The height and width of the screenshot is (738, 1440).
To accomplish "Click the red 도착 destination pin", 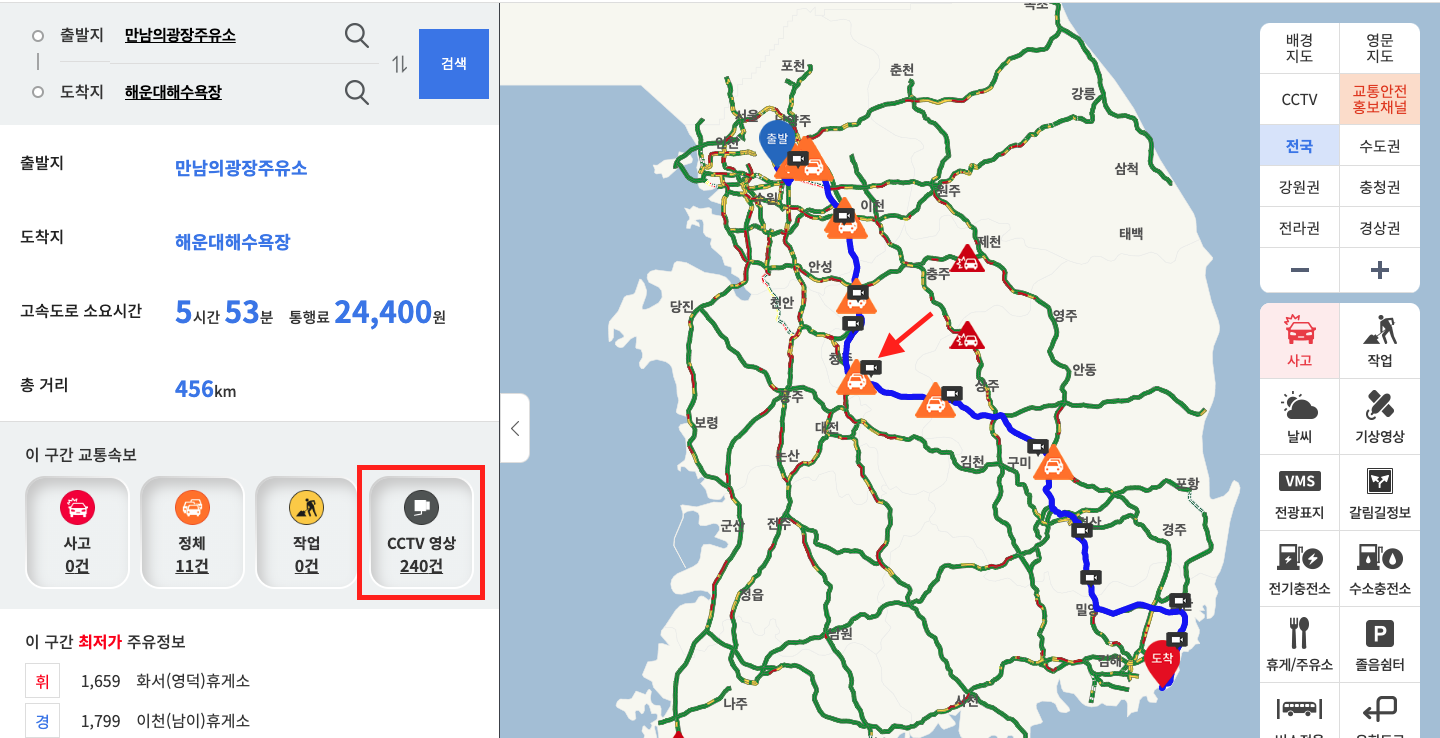I will pos(1162,663).
